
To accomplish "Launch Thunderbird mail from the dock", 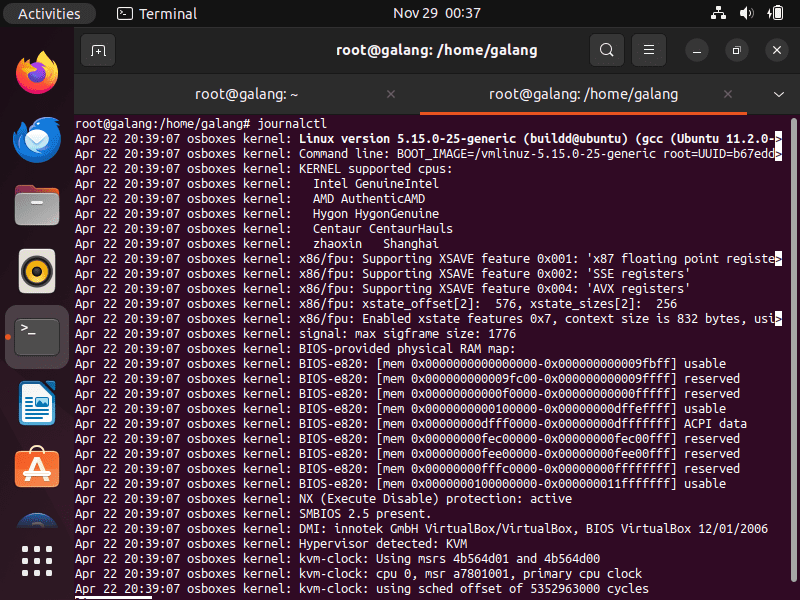I will [x=37, y=140].
